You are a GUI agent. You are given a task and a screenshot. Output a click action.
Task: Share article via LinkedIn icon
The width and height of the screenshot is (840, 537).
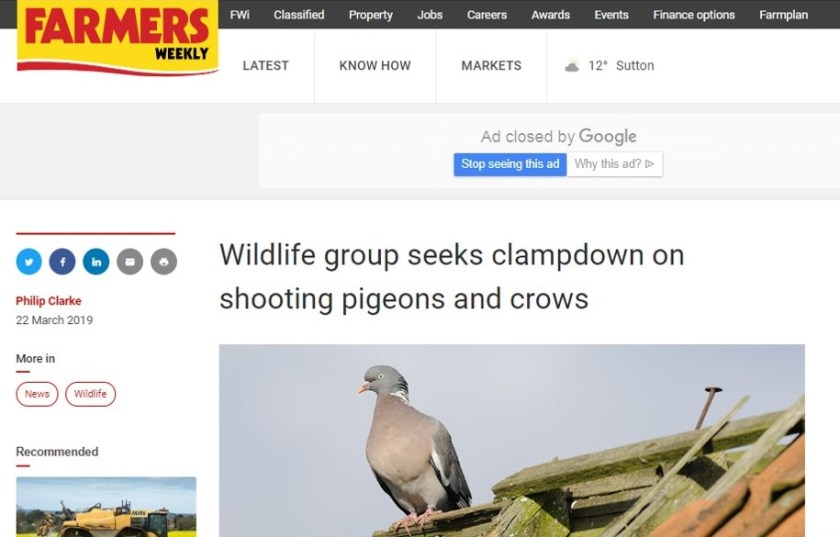[x=96, y=262]
